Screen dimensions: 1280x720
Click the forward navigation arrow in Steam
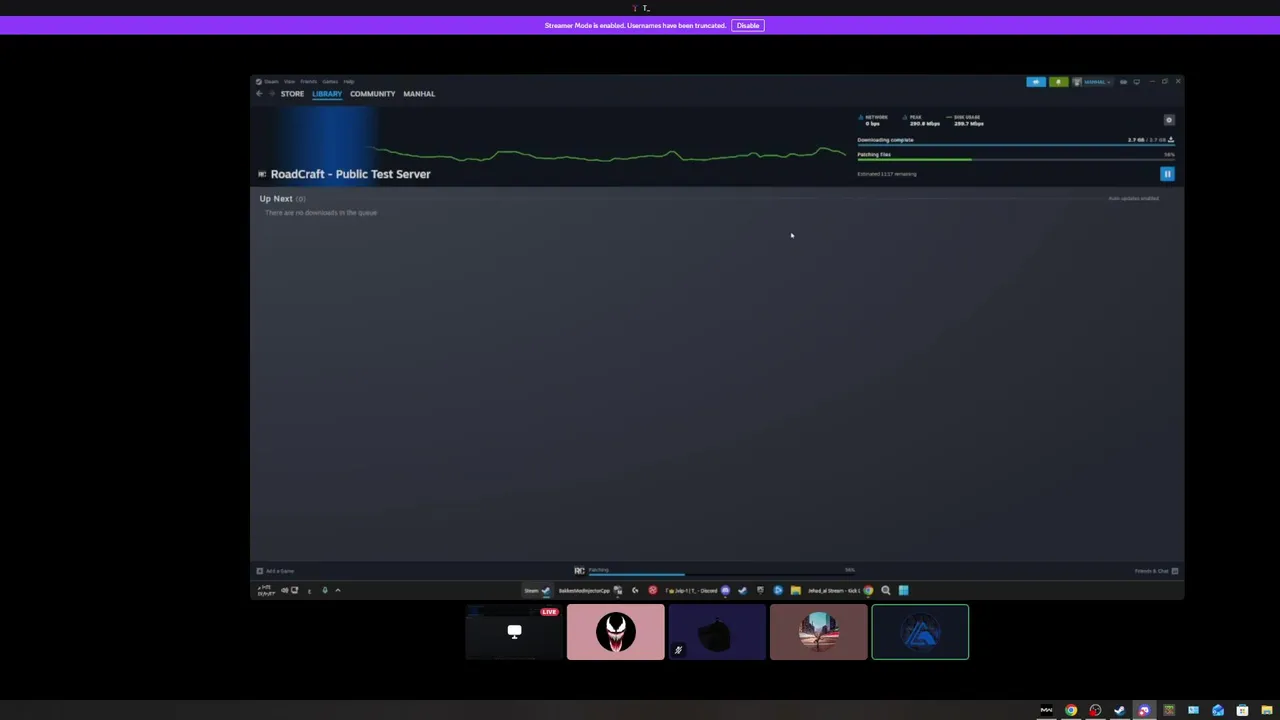click(x=271, y=94)
